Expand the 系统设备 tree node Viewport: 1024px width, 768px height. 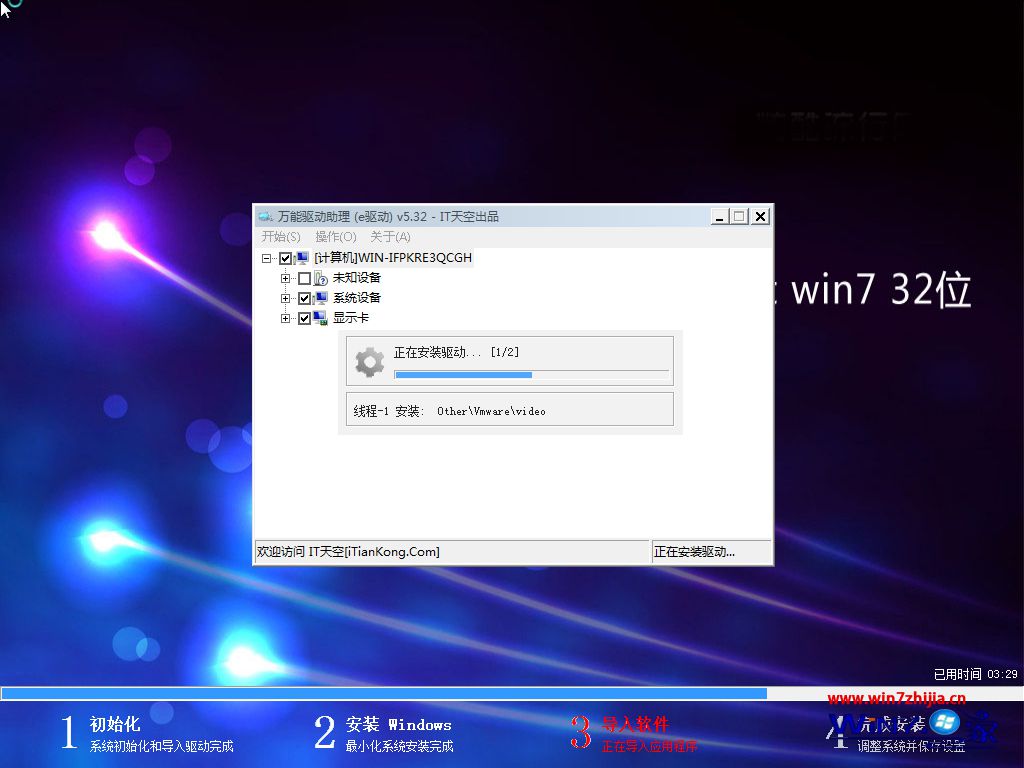click(x=285, y=298)
